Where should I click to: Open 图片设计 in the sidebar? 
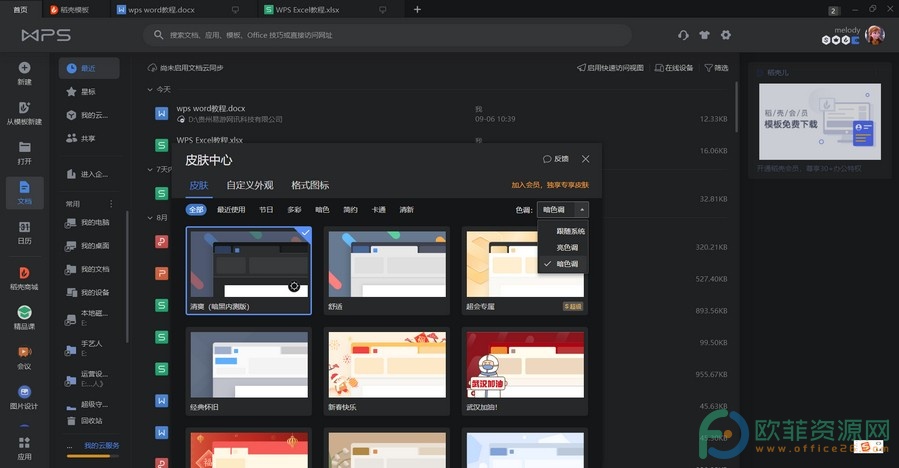tap(24, 397)
